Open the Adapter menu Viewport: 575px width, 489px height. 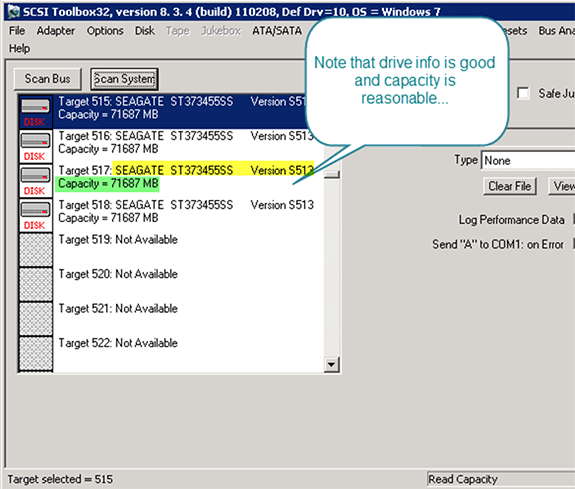(x=55, y=31)
